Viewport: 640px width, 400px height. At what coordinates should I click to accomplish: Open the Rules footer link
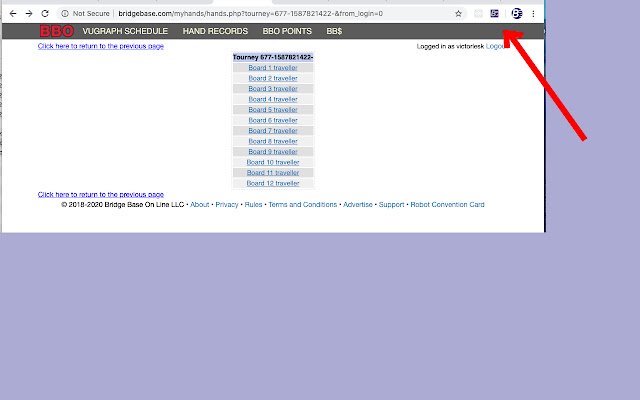click(253, 204)
